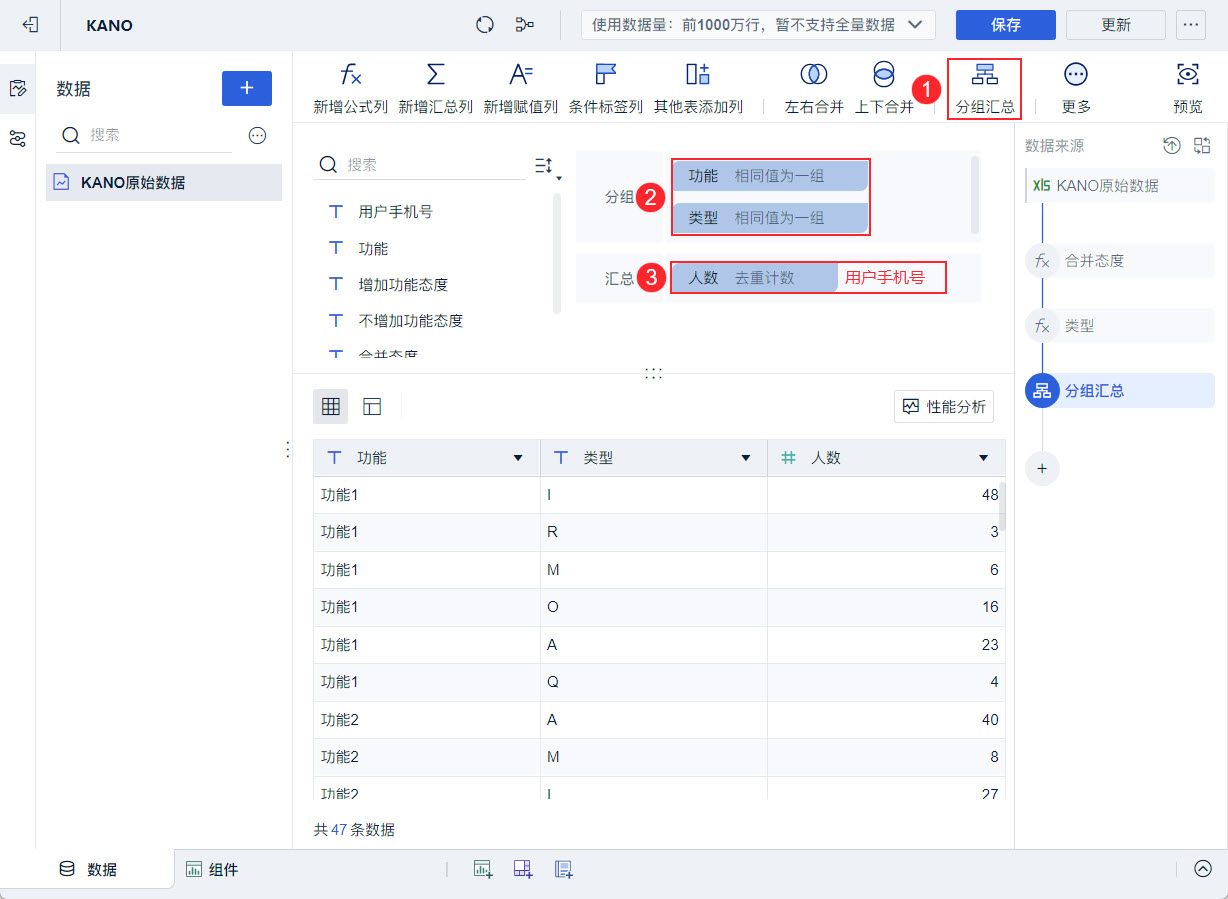Click the blue plus add data button

tap(247, 88)
